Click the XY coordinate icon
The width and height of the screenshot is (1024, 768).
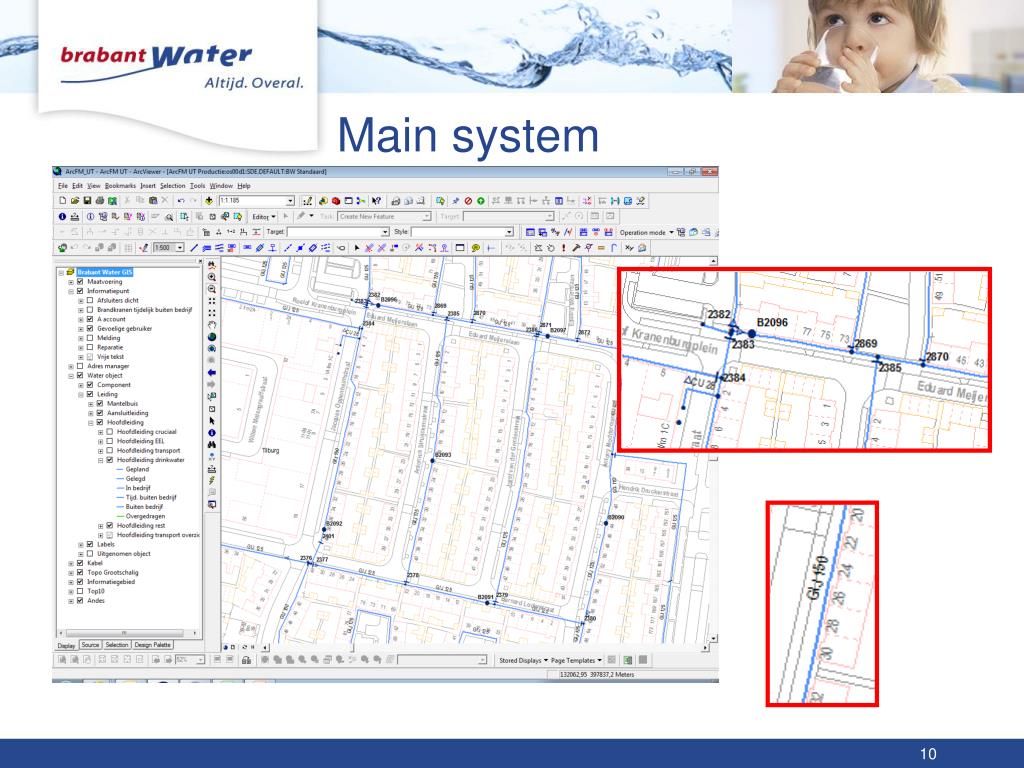click(x=629, y=248)
